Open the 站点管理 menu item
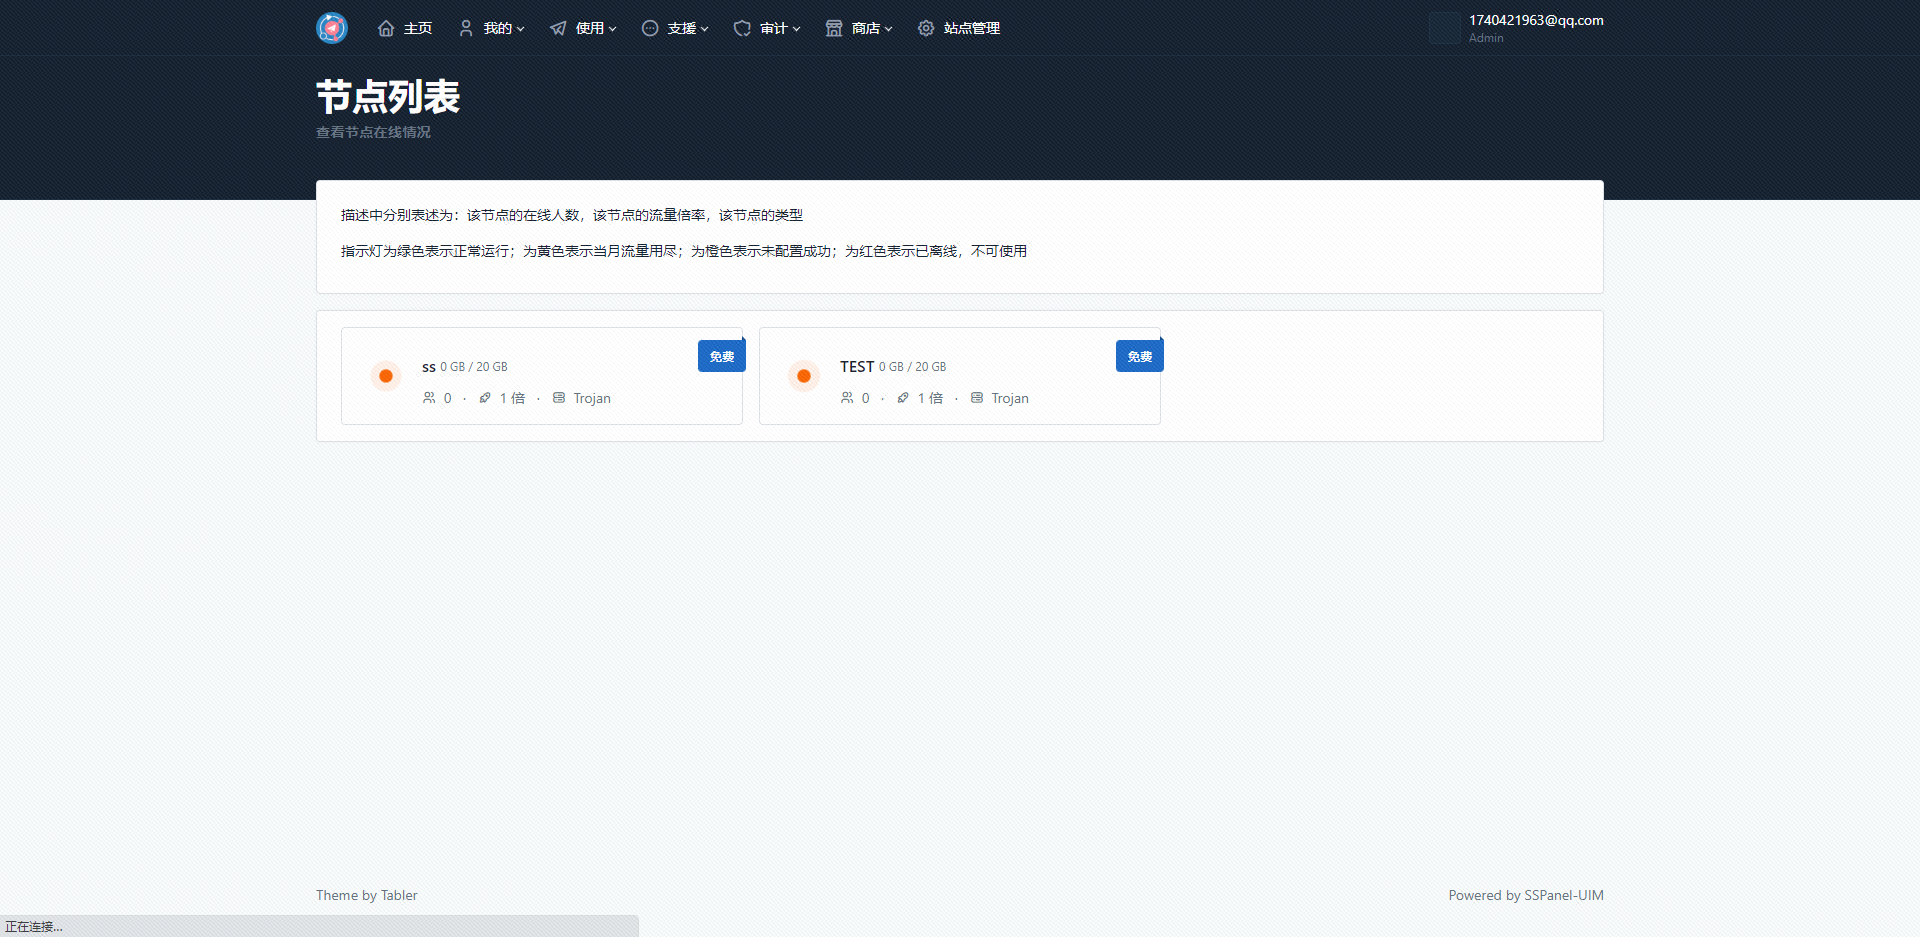1920x937 pixels. click(x=970, y=28)
